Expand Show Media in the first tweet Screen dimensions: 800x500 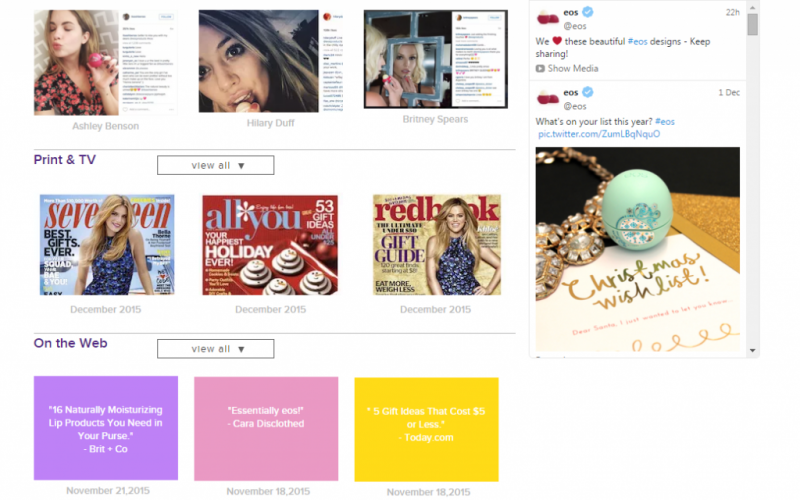point(567,68)
